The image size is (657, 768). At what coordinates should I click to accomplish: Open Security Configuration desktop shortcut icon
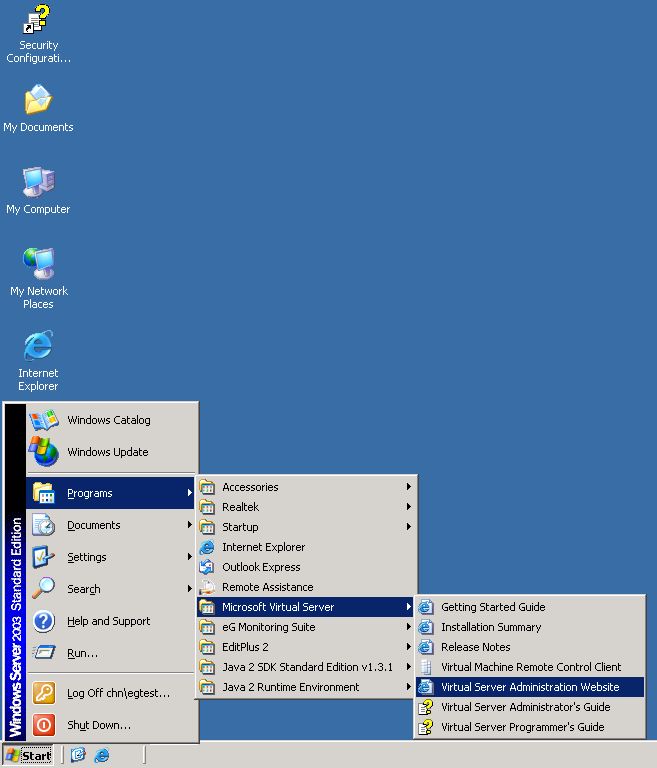37,20
